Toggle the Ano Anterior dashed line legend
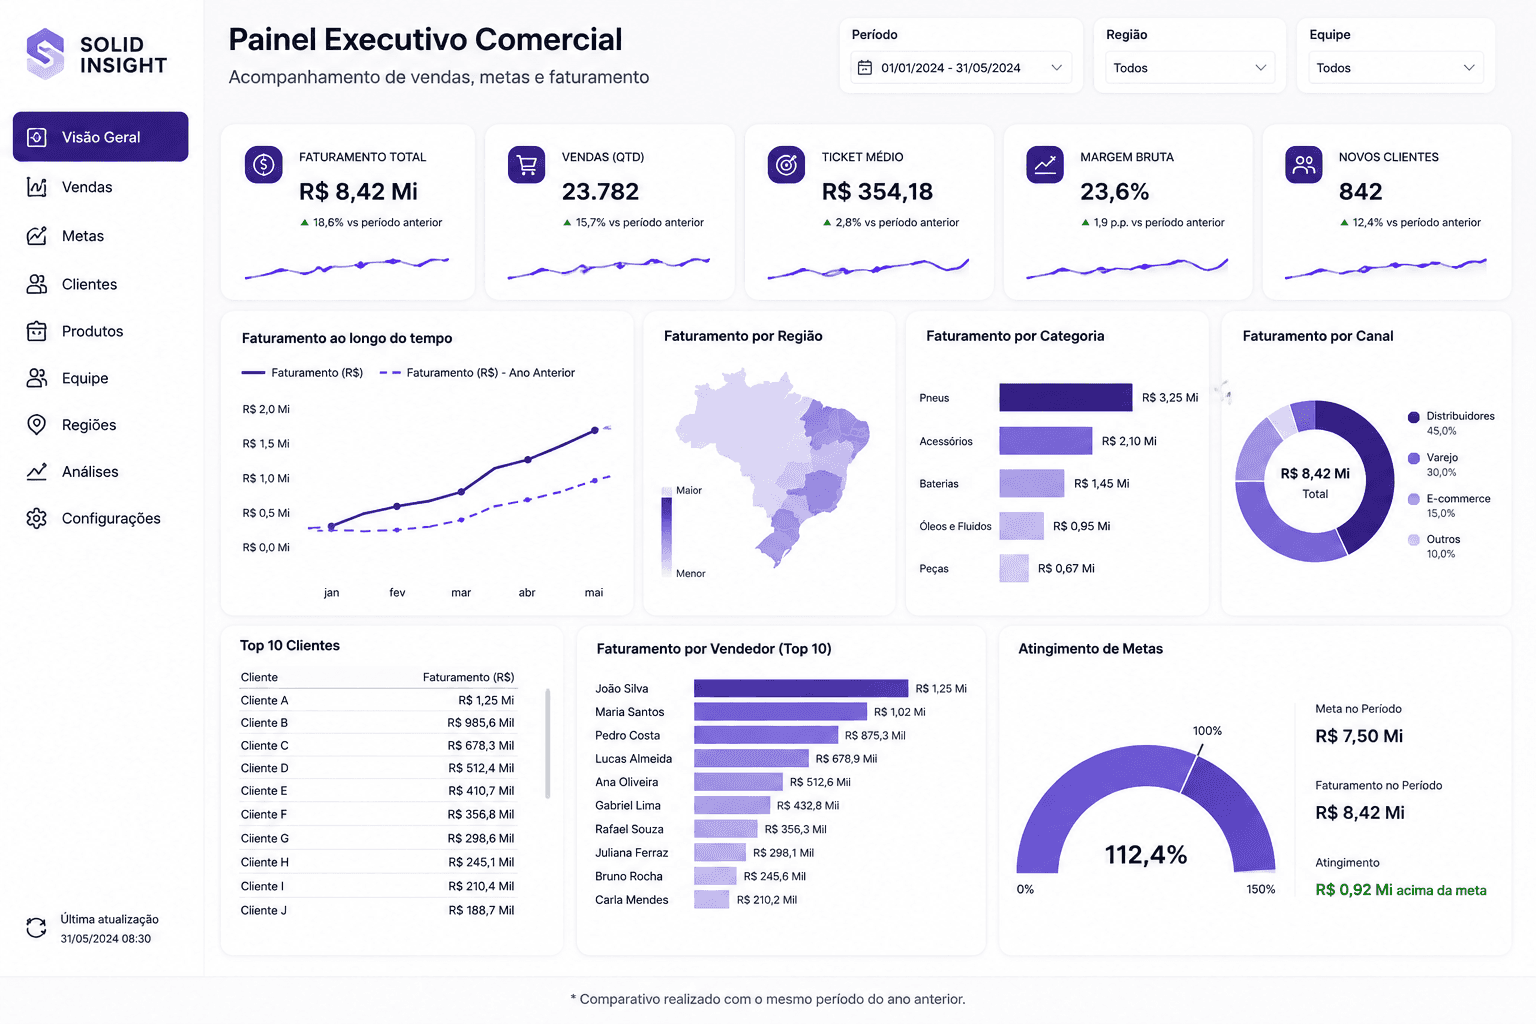 [x=478, y=373]
